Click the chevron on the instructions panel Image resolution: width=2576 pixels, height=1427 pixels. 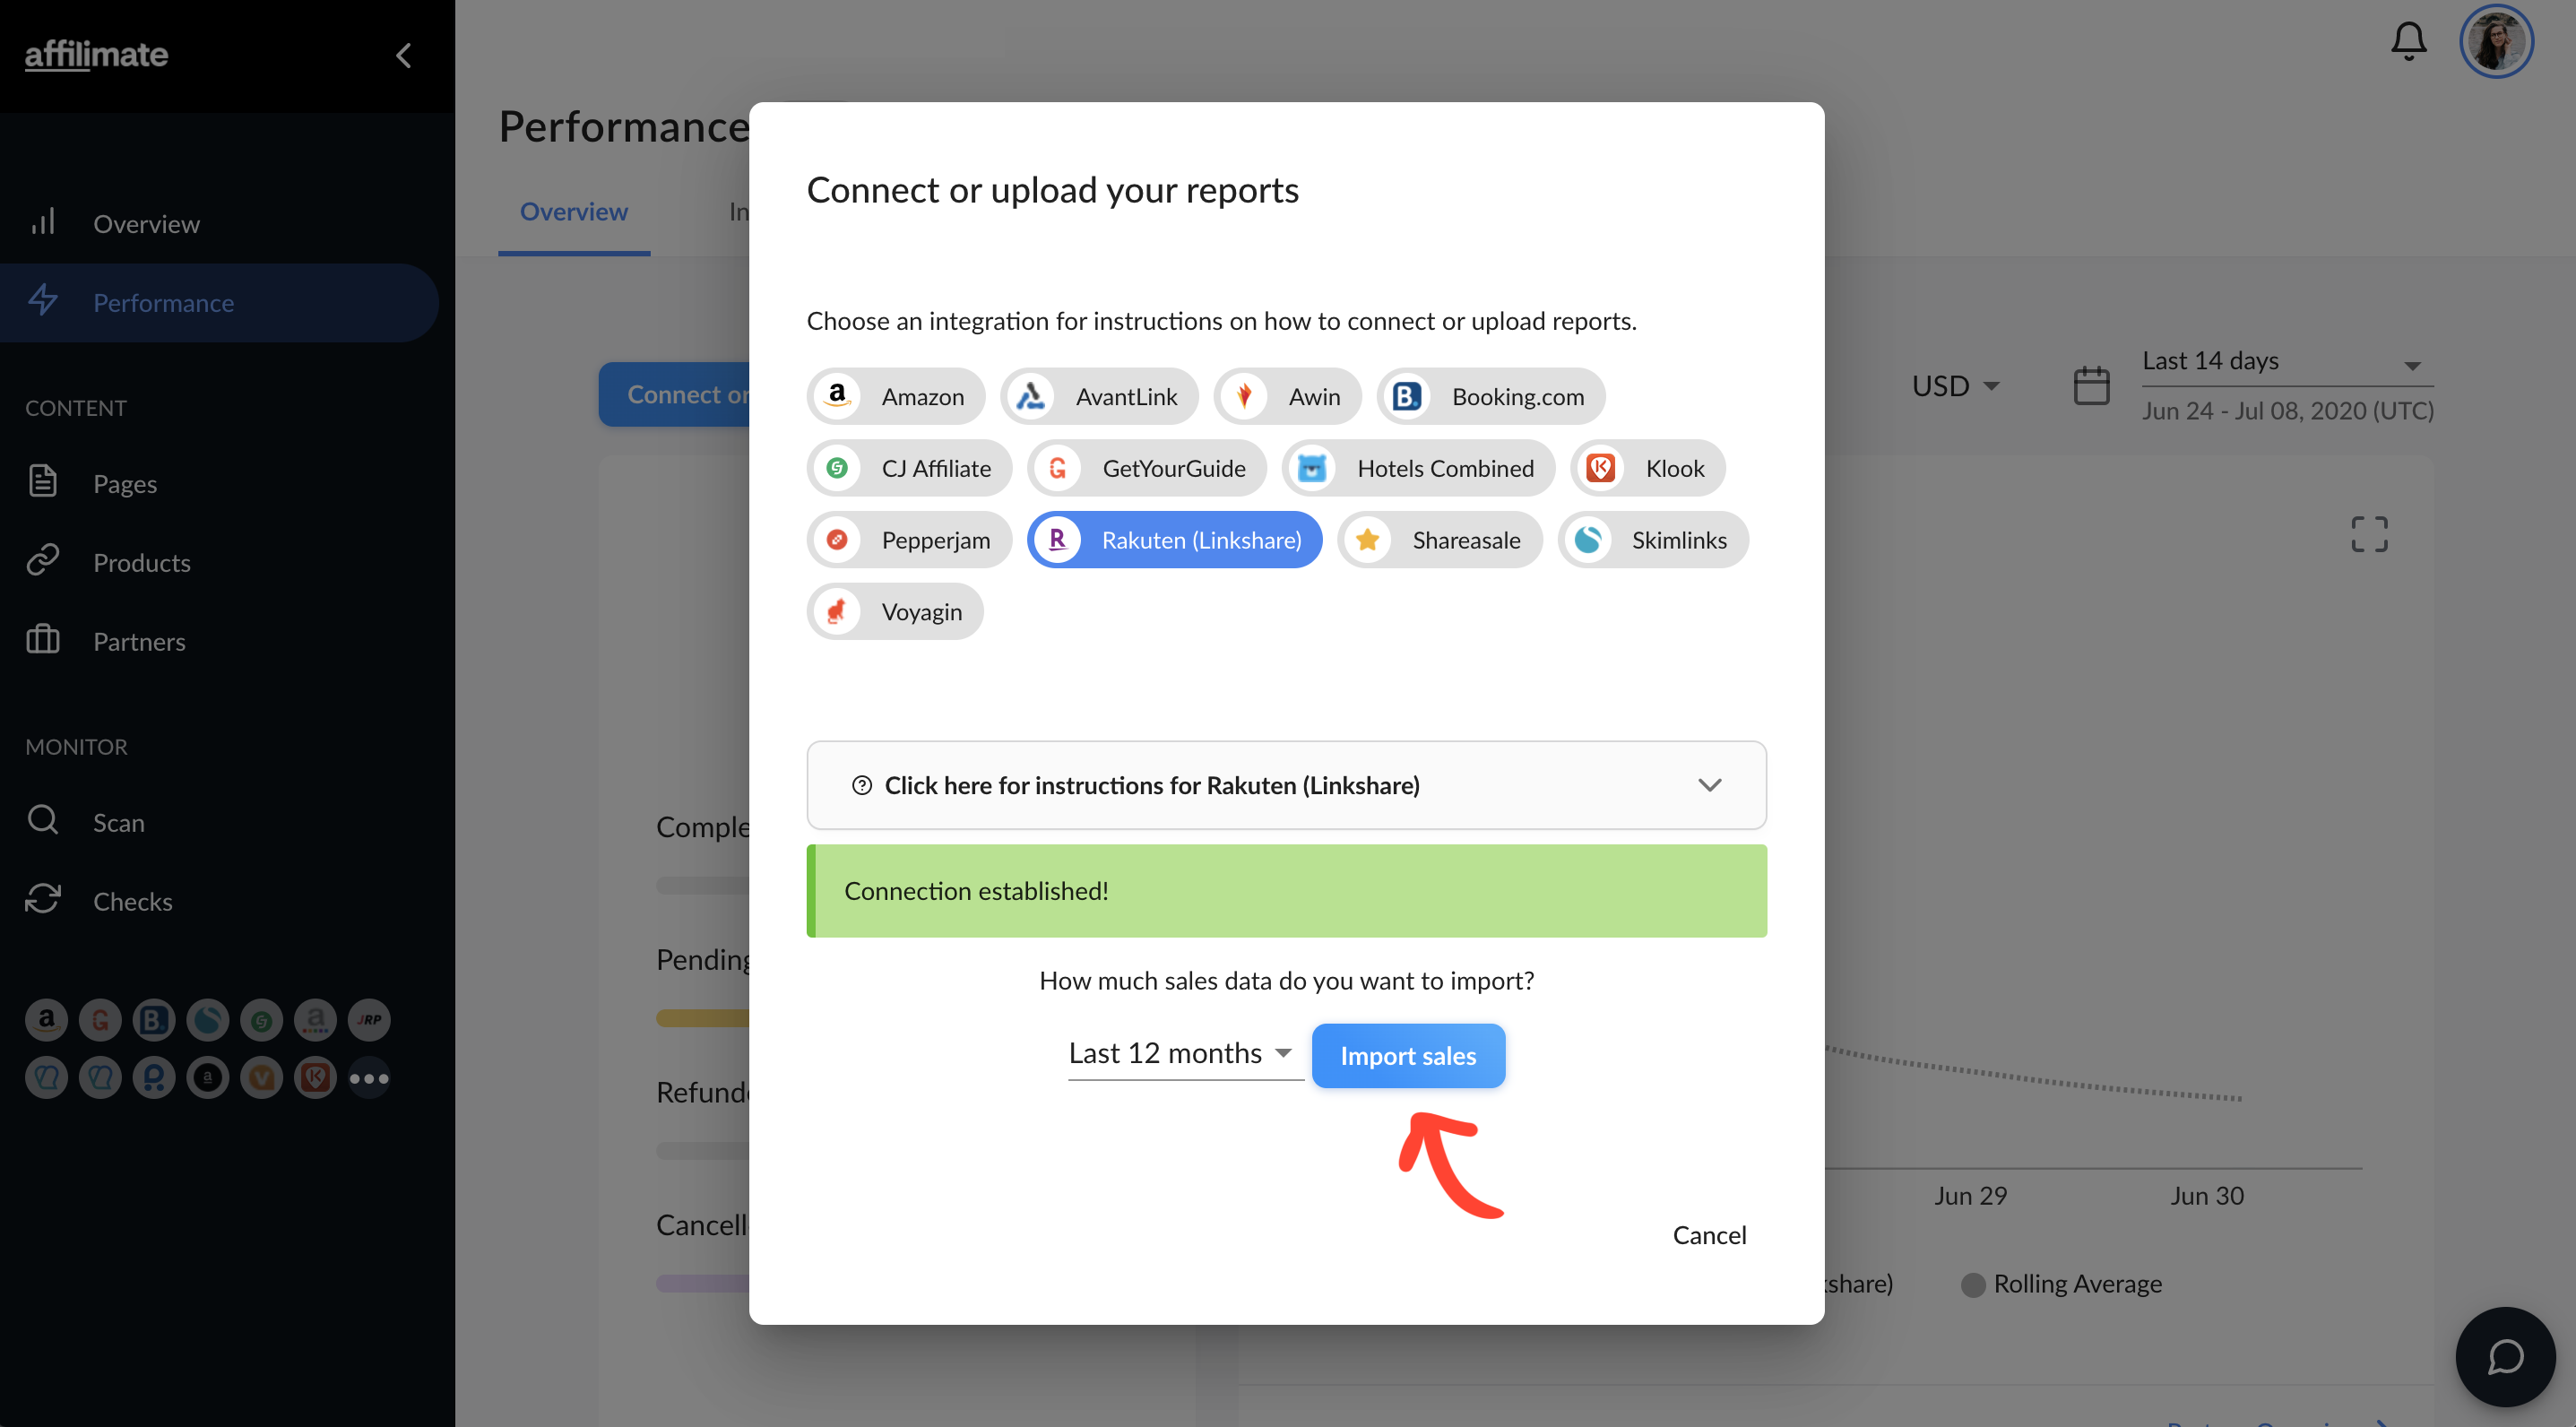point(1709,785)
